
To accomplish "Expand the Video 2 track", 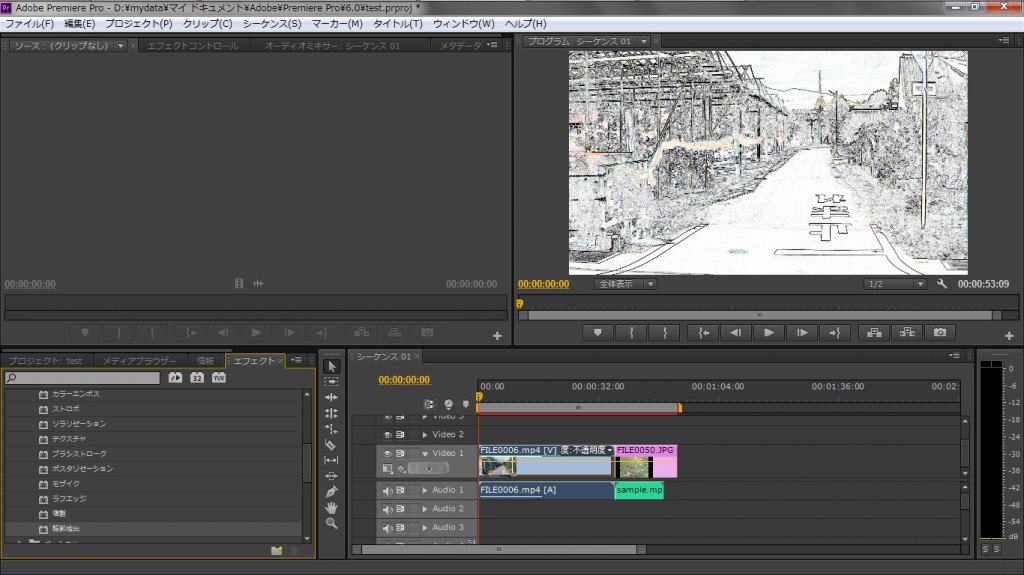I will [x=425, y=435].
